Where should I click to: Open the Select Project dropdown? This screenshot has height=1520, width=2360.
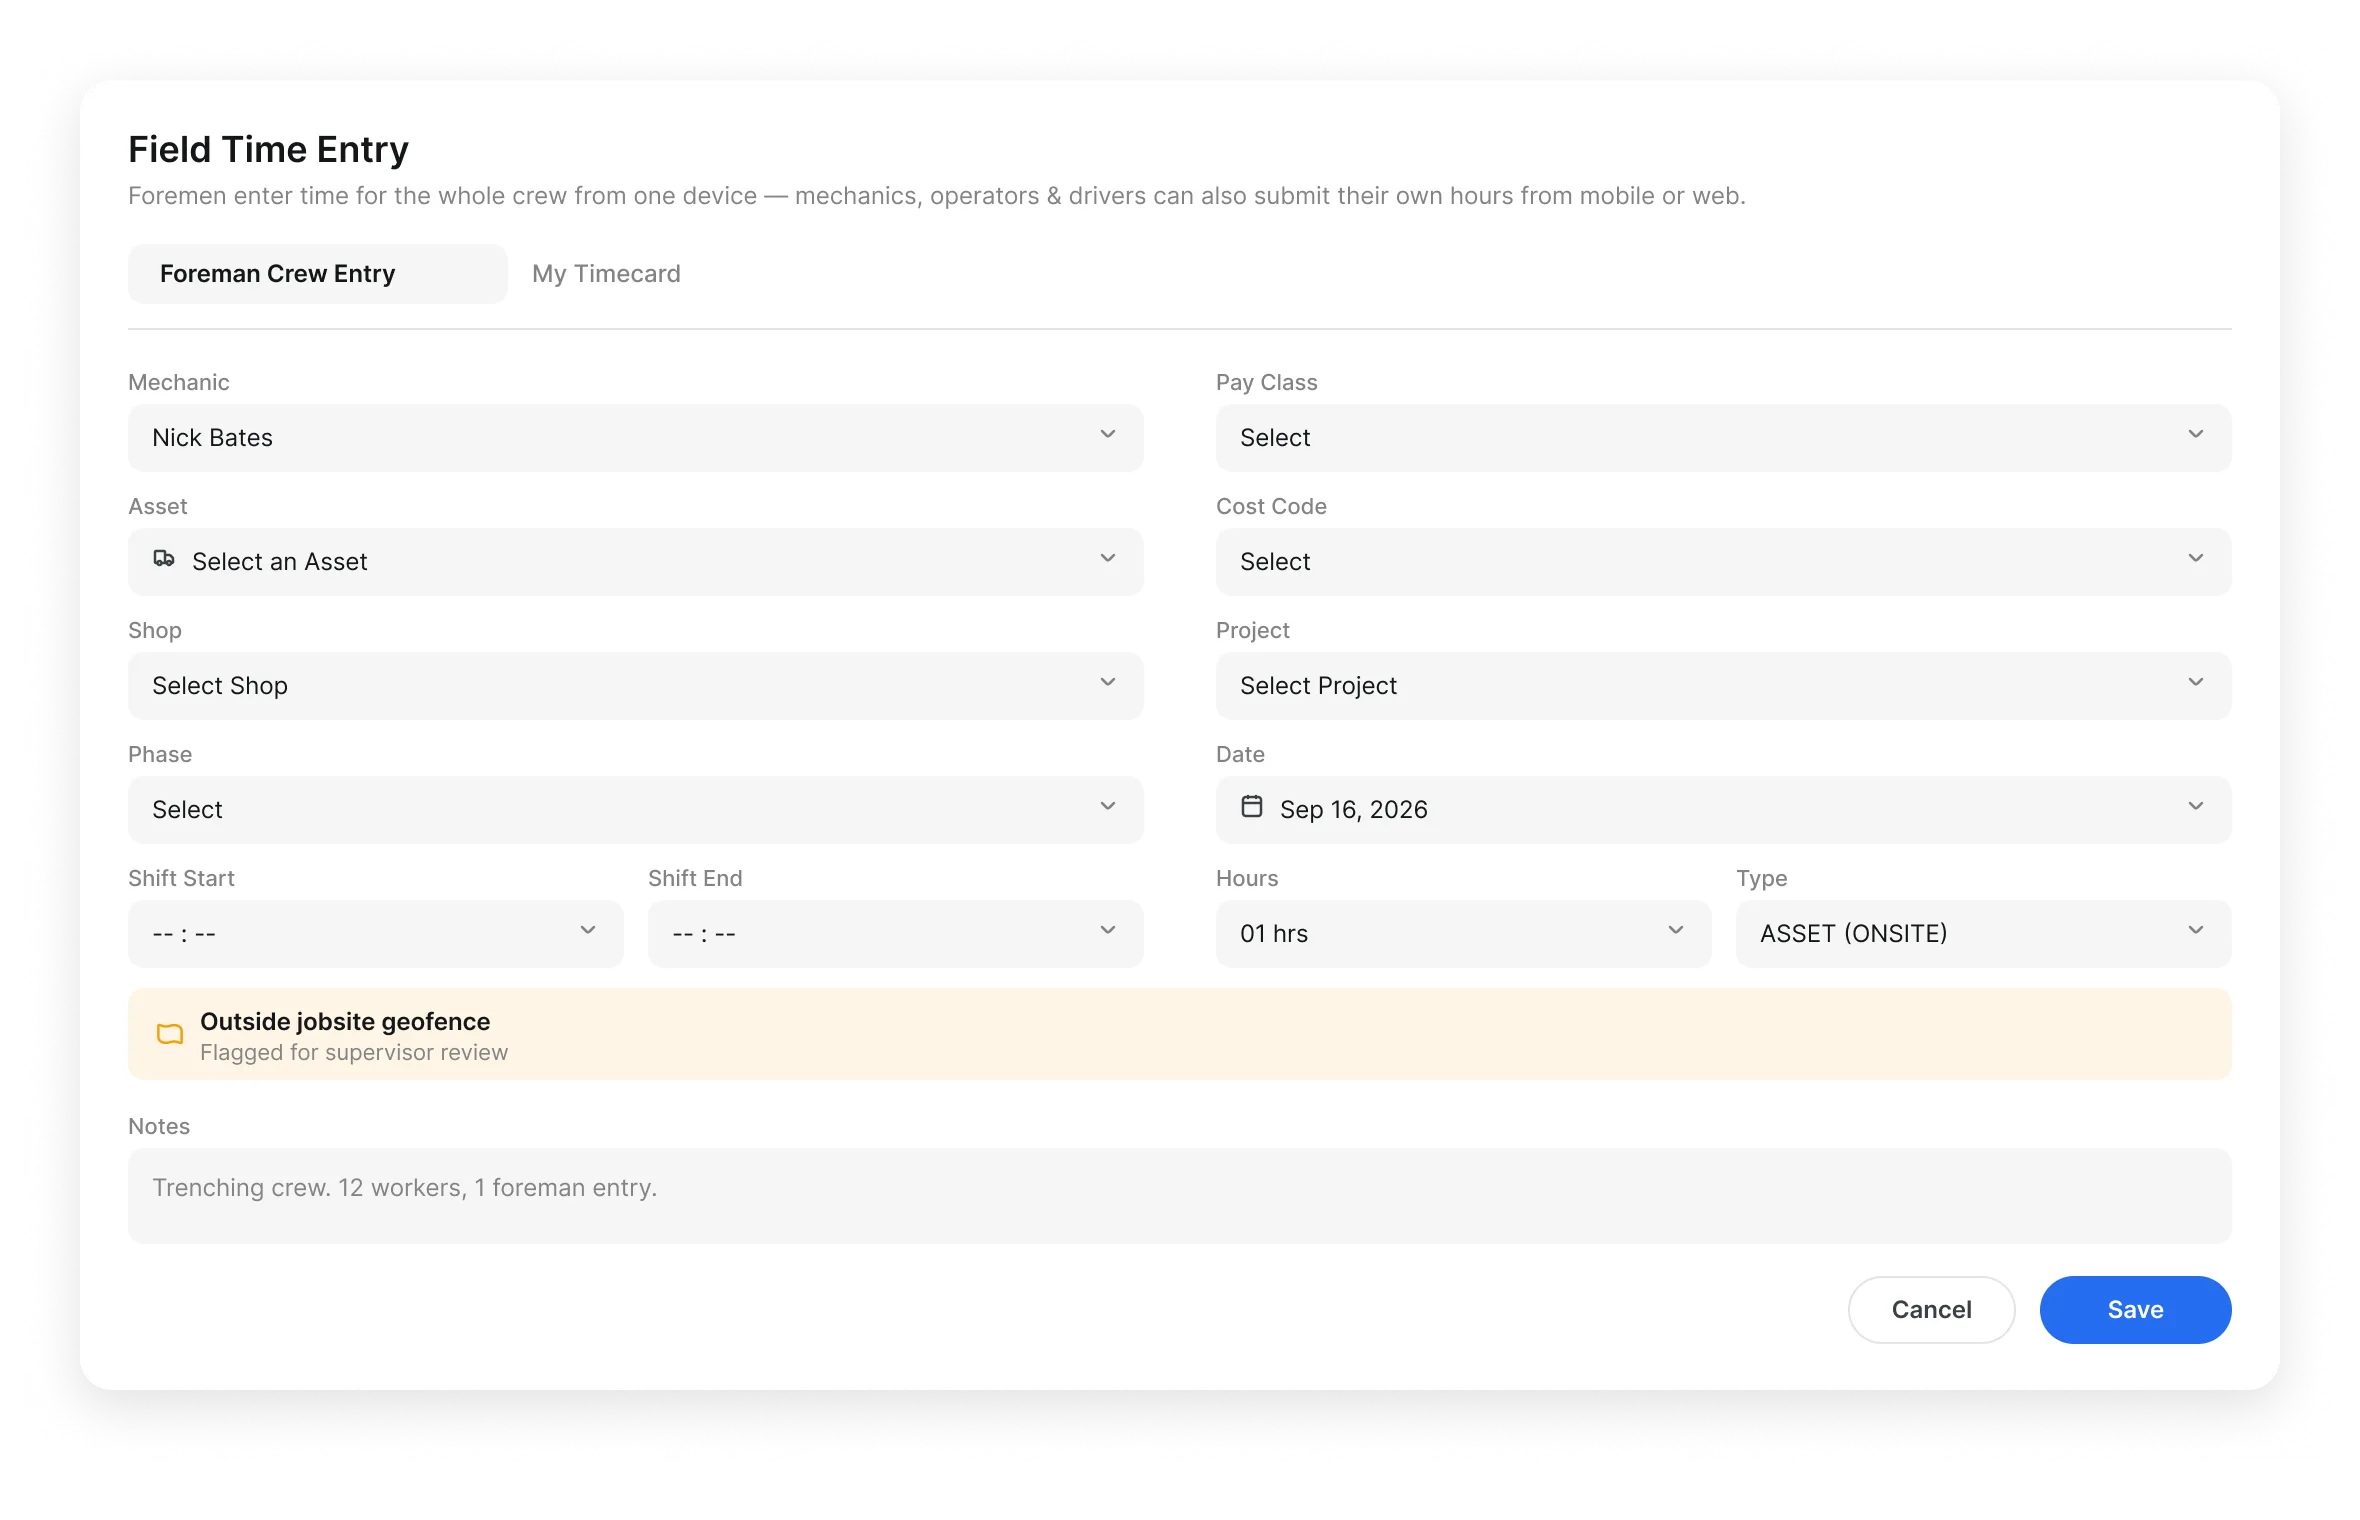pos(1724,686)
